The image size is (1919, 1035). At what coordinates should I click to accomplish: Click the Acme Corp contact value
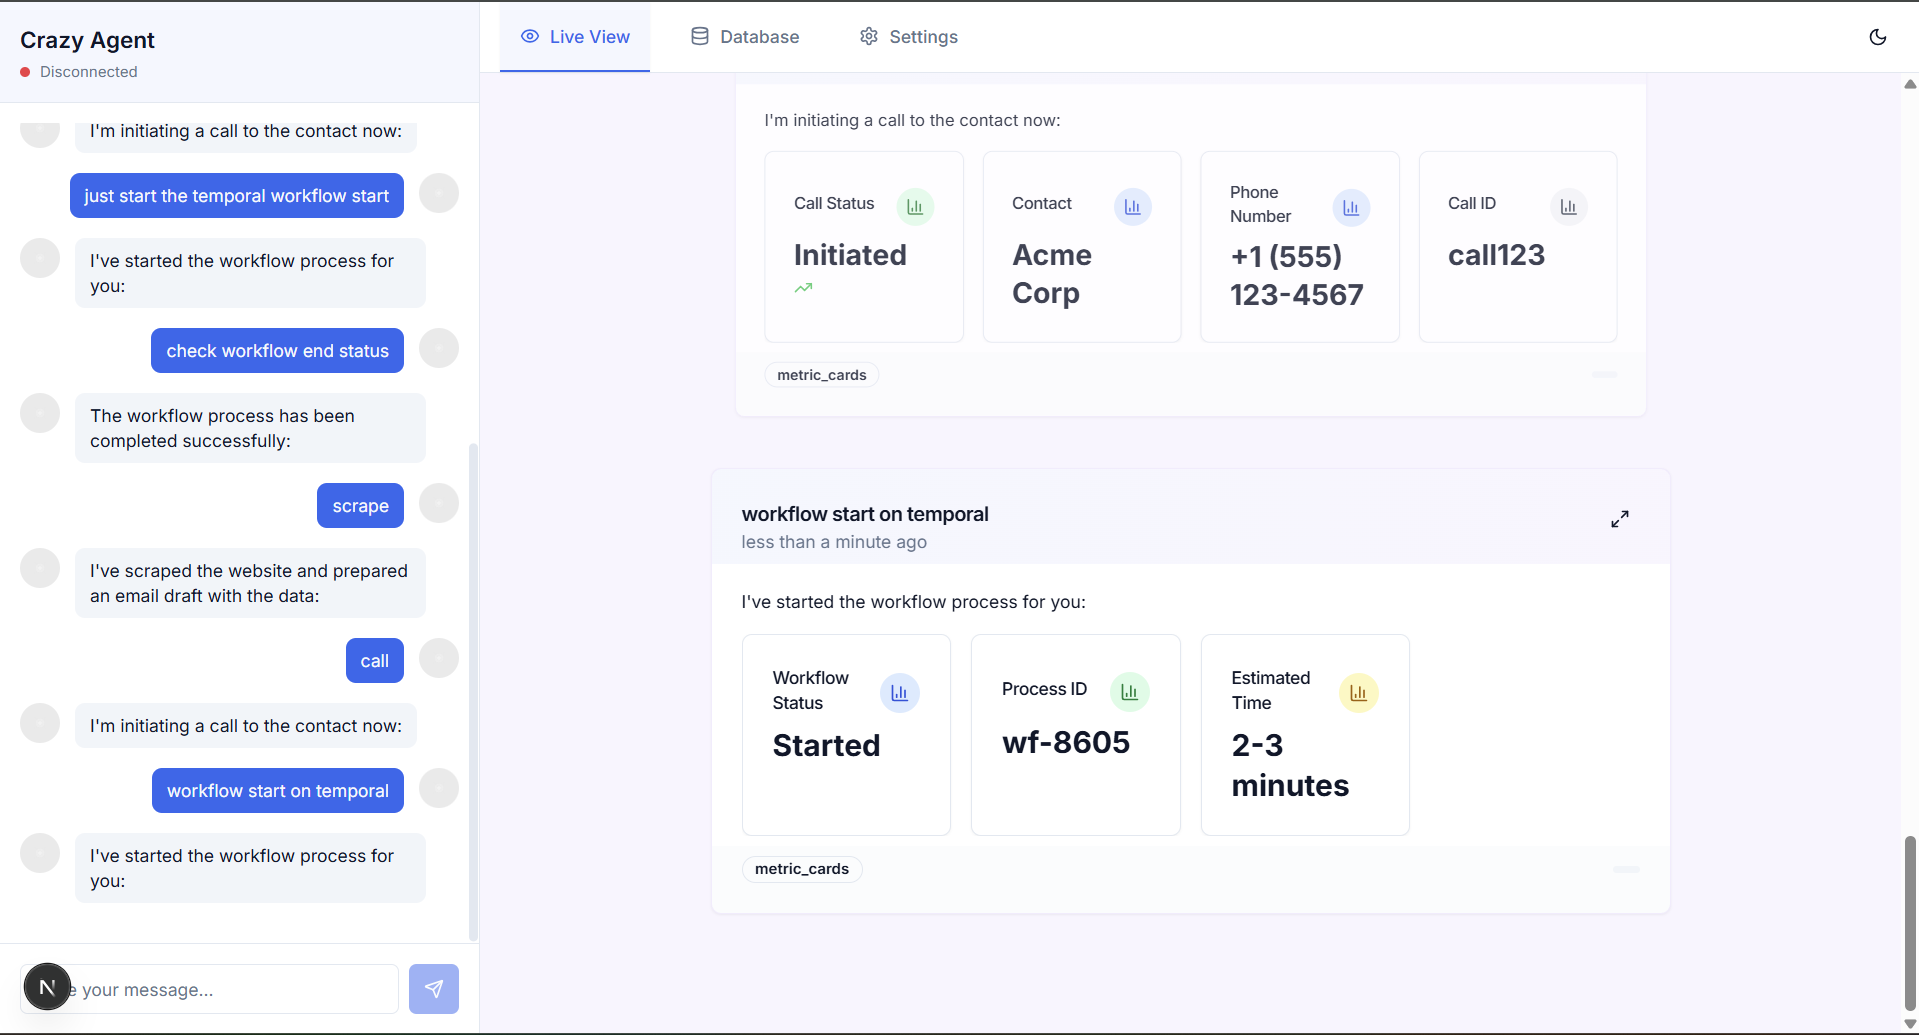(x=1052, y=274)
